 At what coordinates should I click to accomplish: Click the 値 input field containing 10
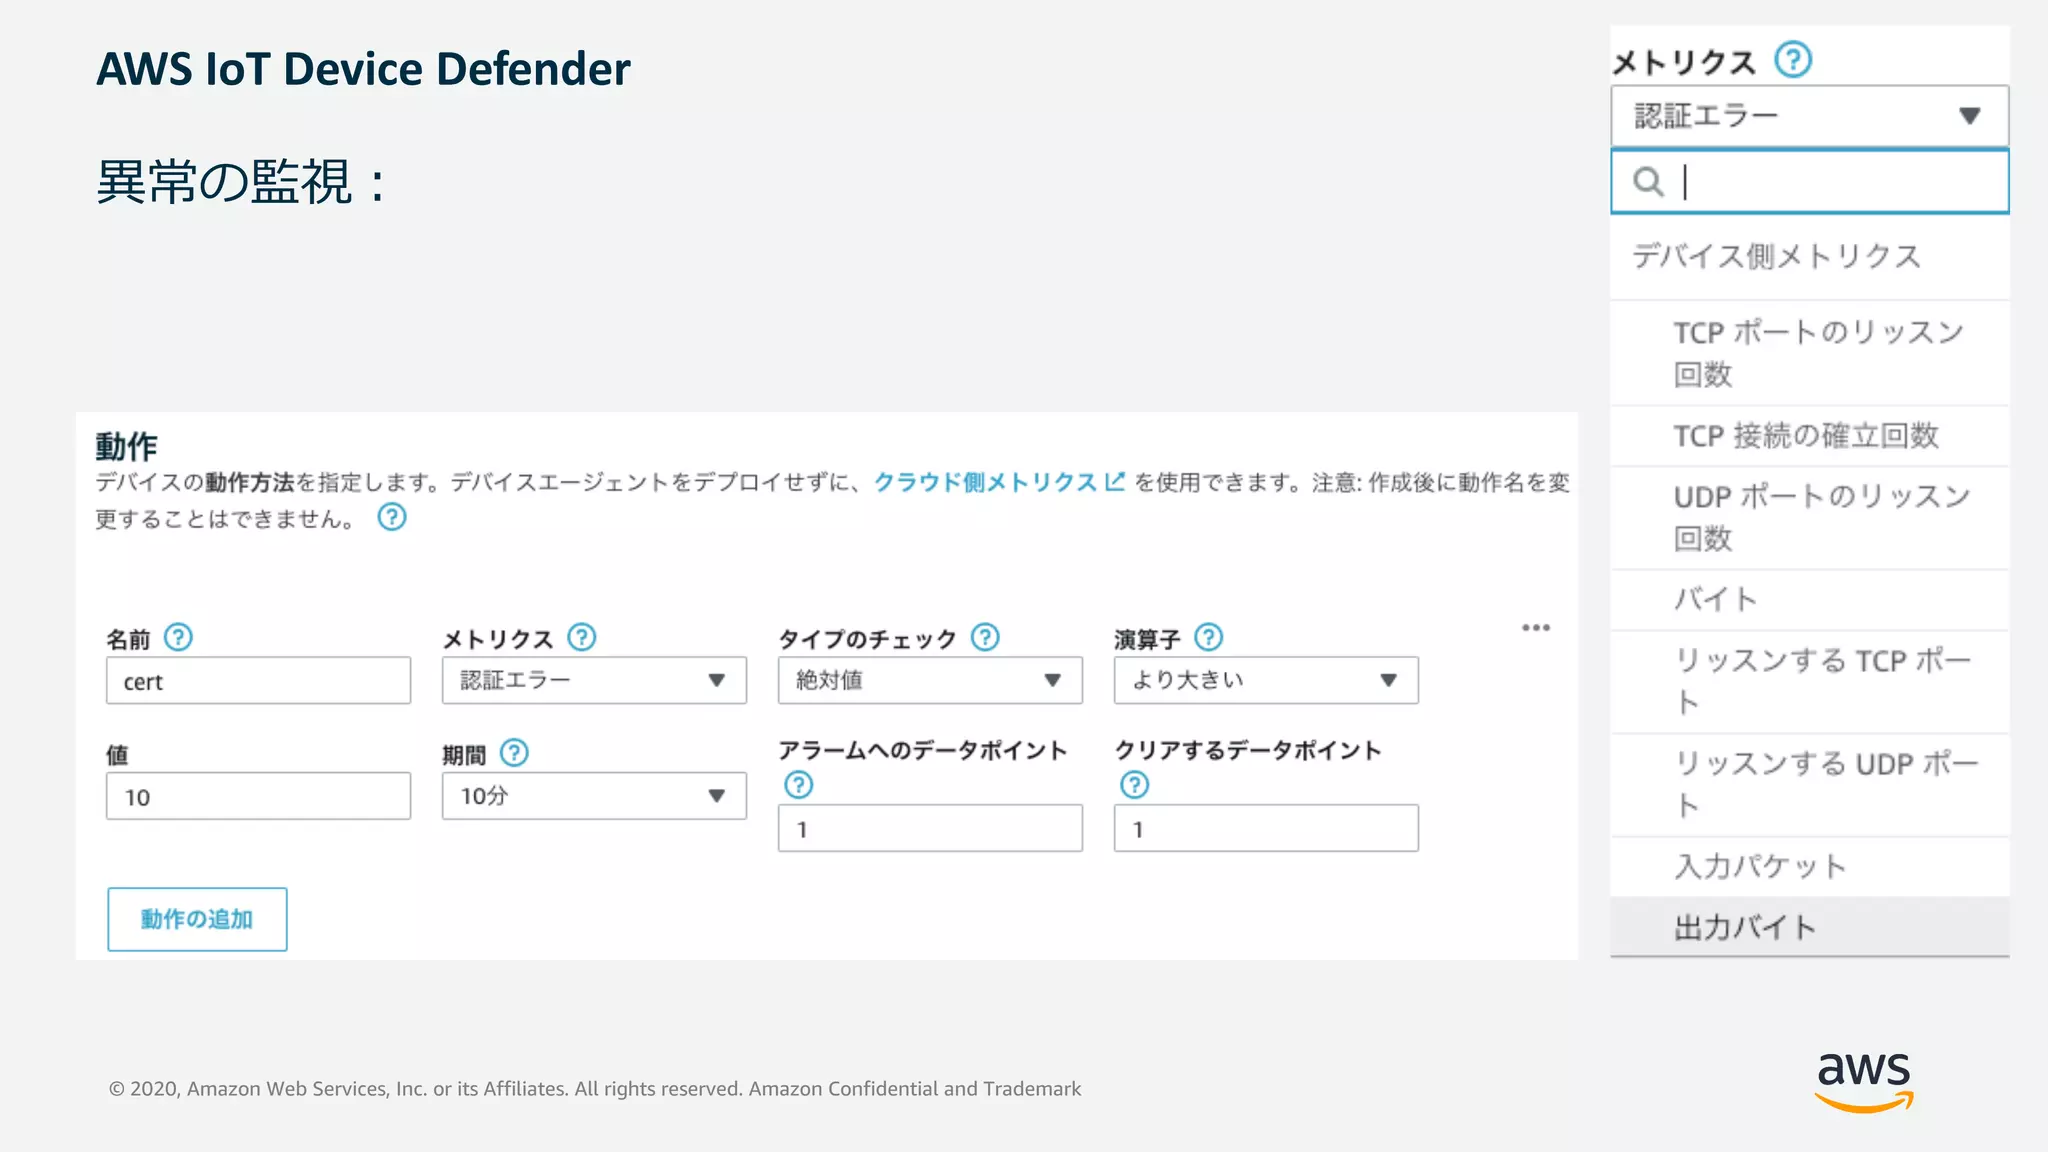click(x=258, y=796)
